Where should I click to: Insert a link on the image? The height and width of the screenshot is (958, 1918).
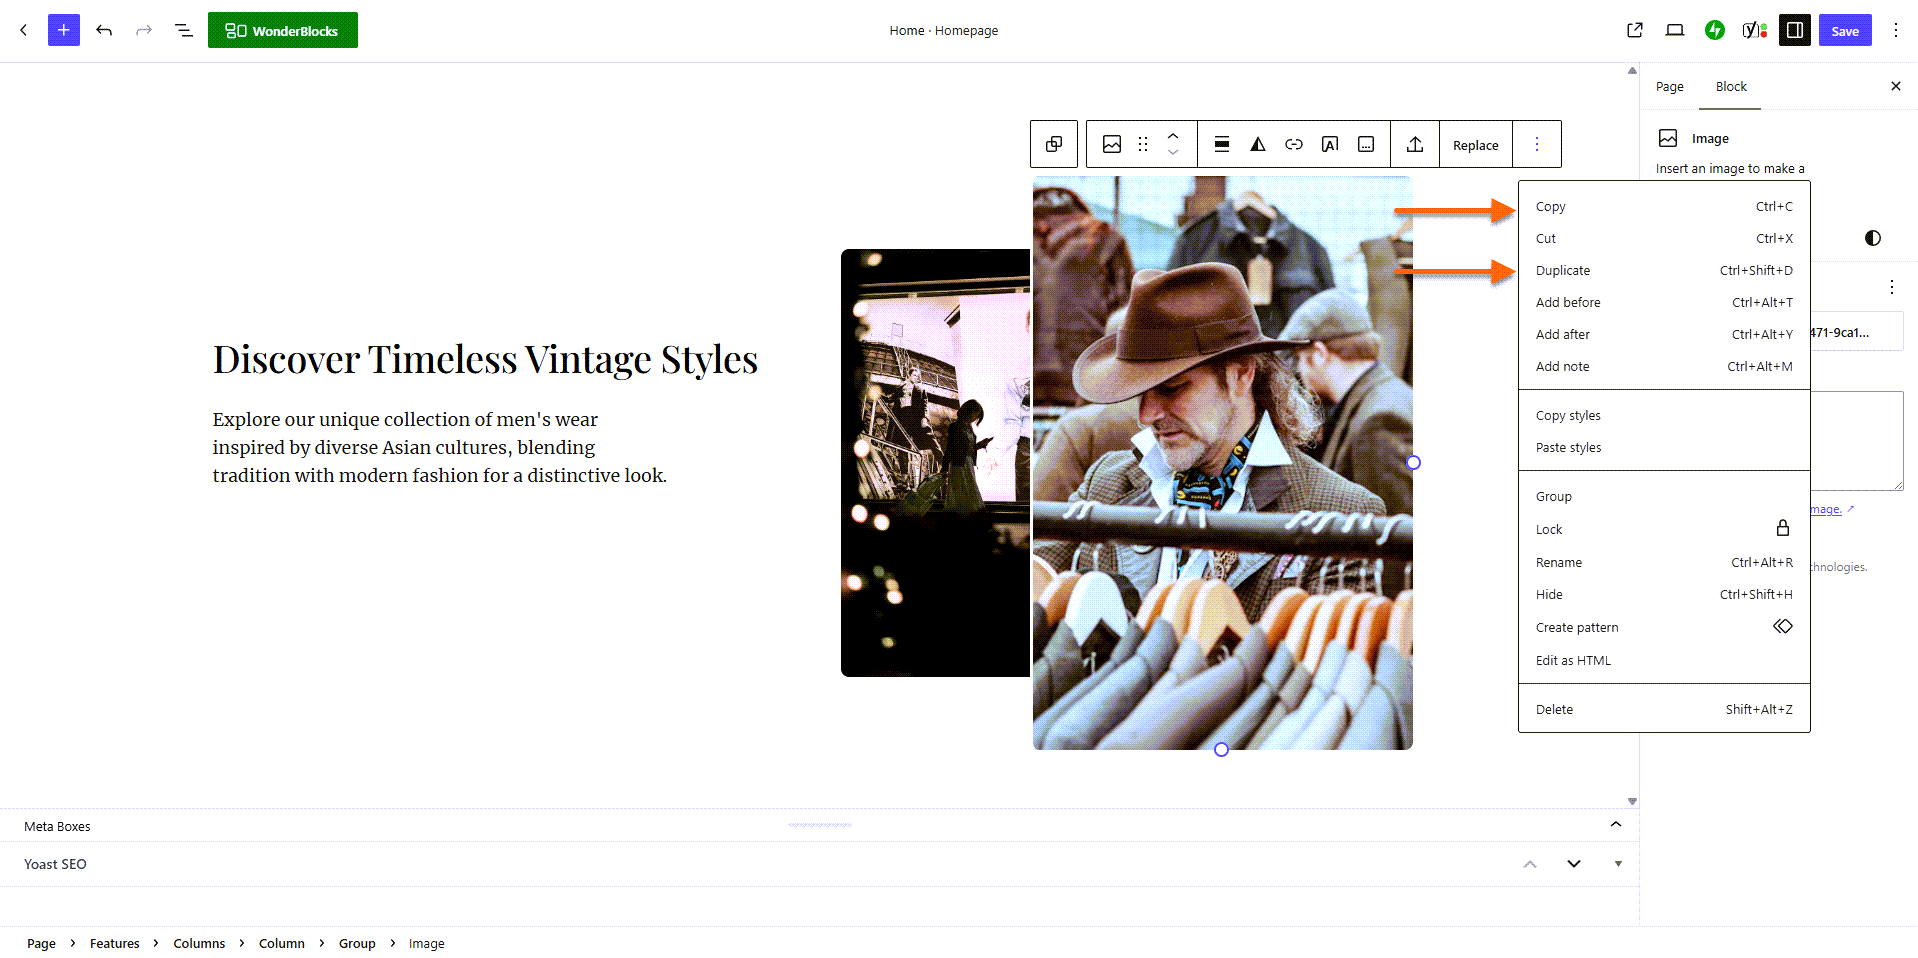click(x=1294, y=144)
